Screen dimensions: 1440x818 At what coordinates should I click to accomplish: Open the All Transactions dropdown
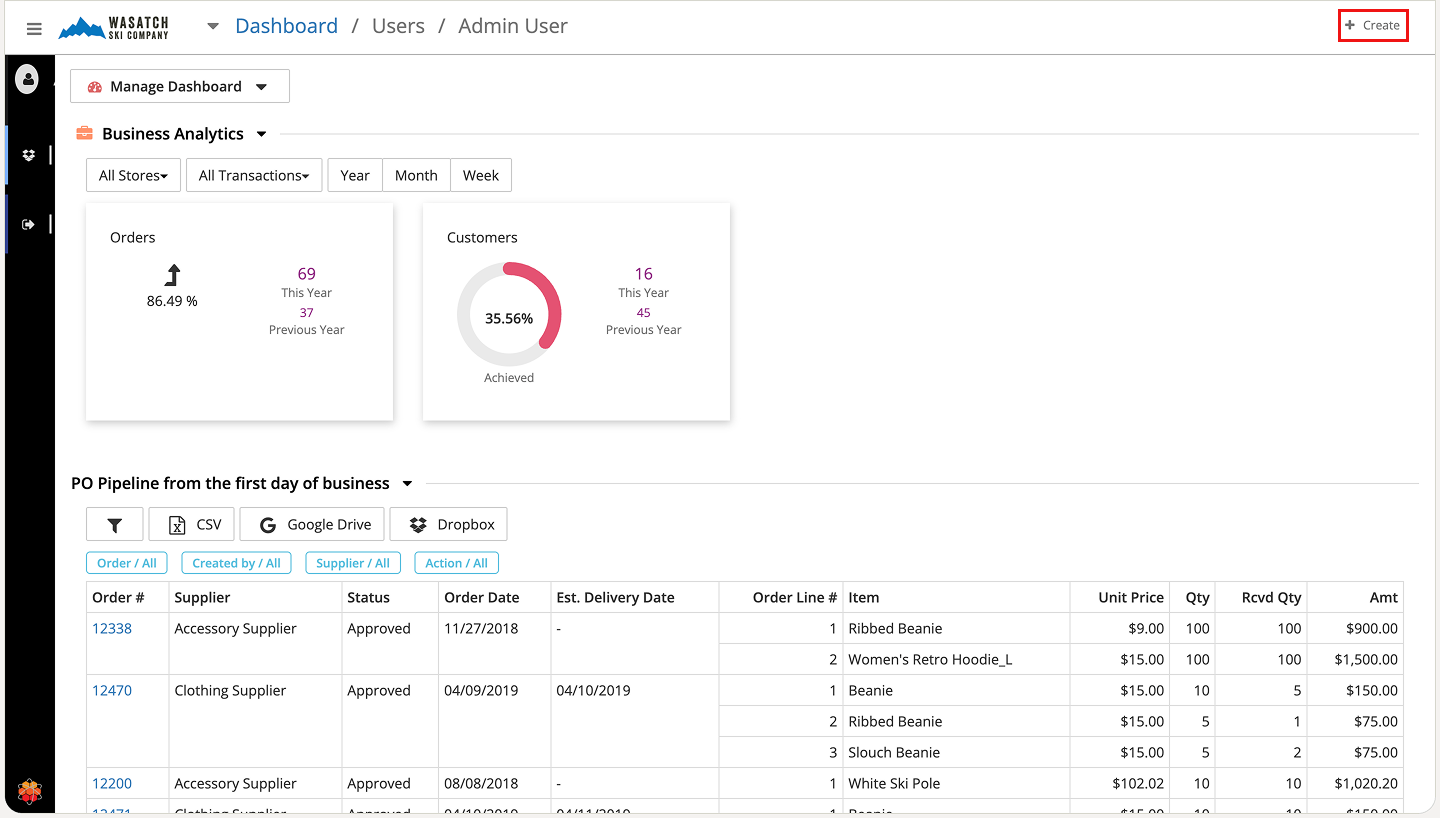click(x=253, y=175)
